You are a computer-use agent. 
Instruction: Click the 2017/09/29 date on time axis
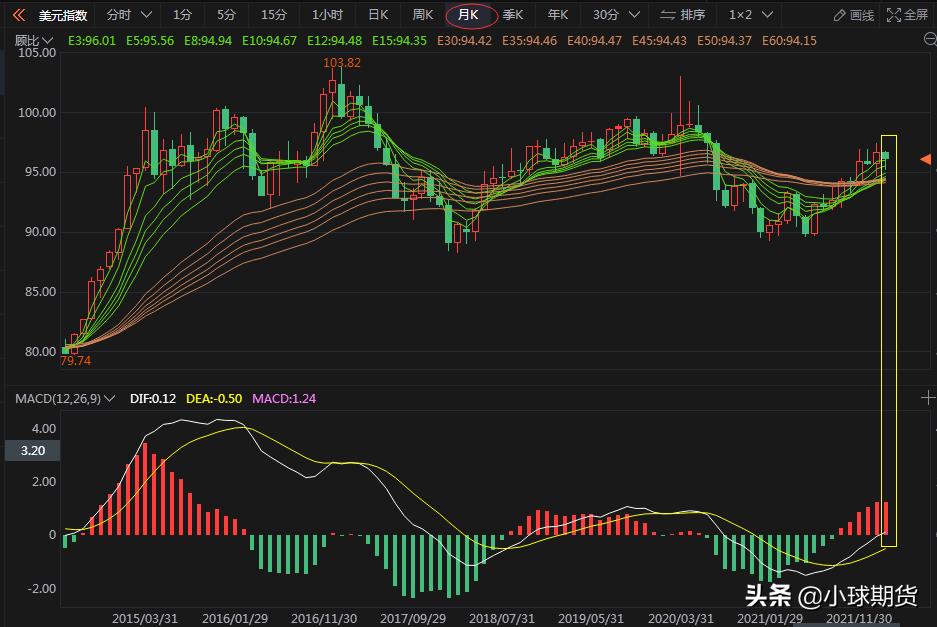tap(413, 619)
